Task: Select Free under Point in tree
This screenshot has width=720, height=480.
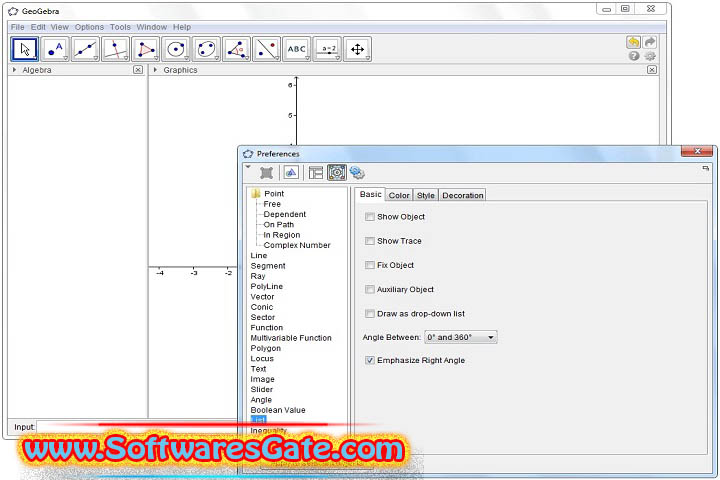Action: click(x=272, y=204)
